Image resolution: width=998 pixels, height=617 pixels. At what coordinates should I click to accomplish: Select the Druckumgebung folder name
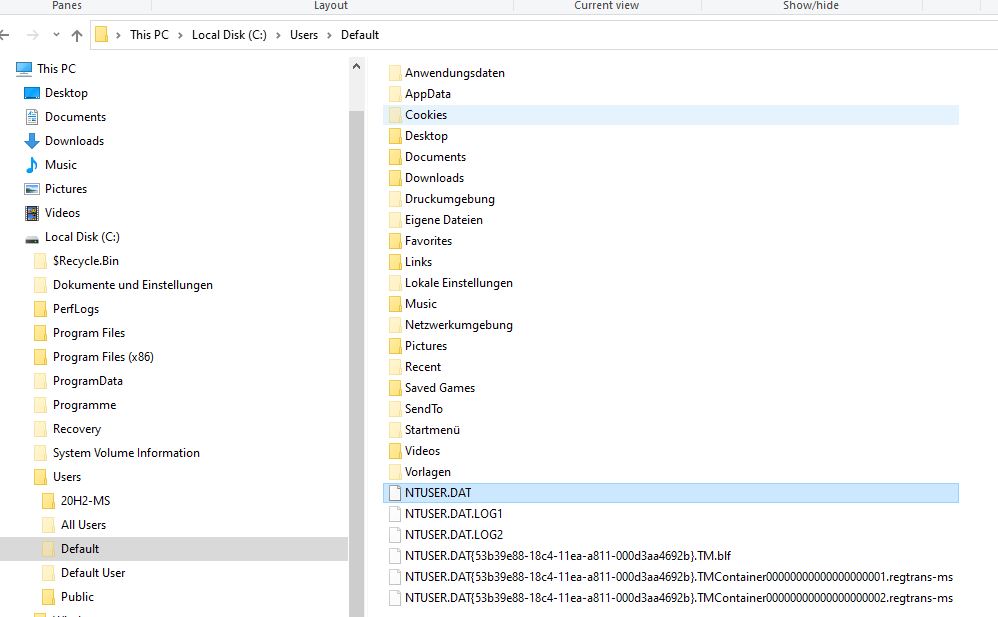(449, 199)
